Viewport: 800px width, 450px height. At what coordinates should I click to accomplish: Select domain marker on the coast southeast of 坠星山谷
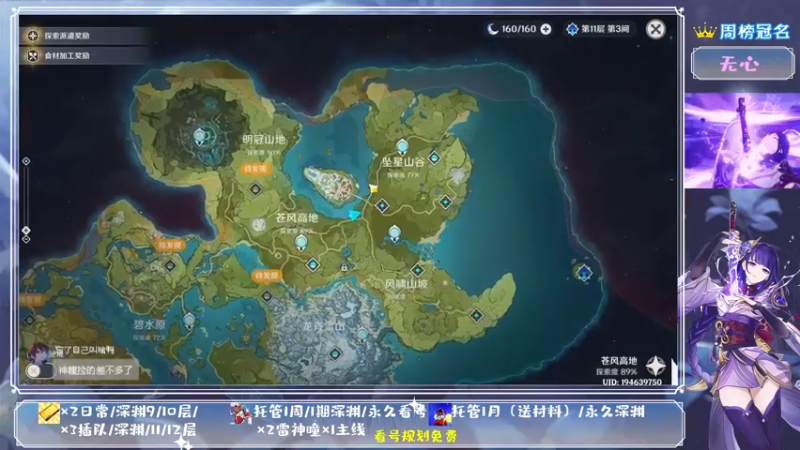[x=445, y=202]
